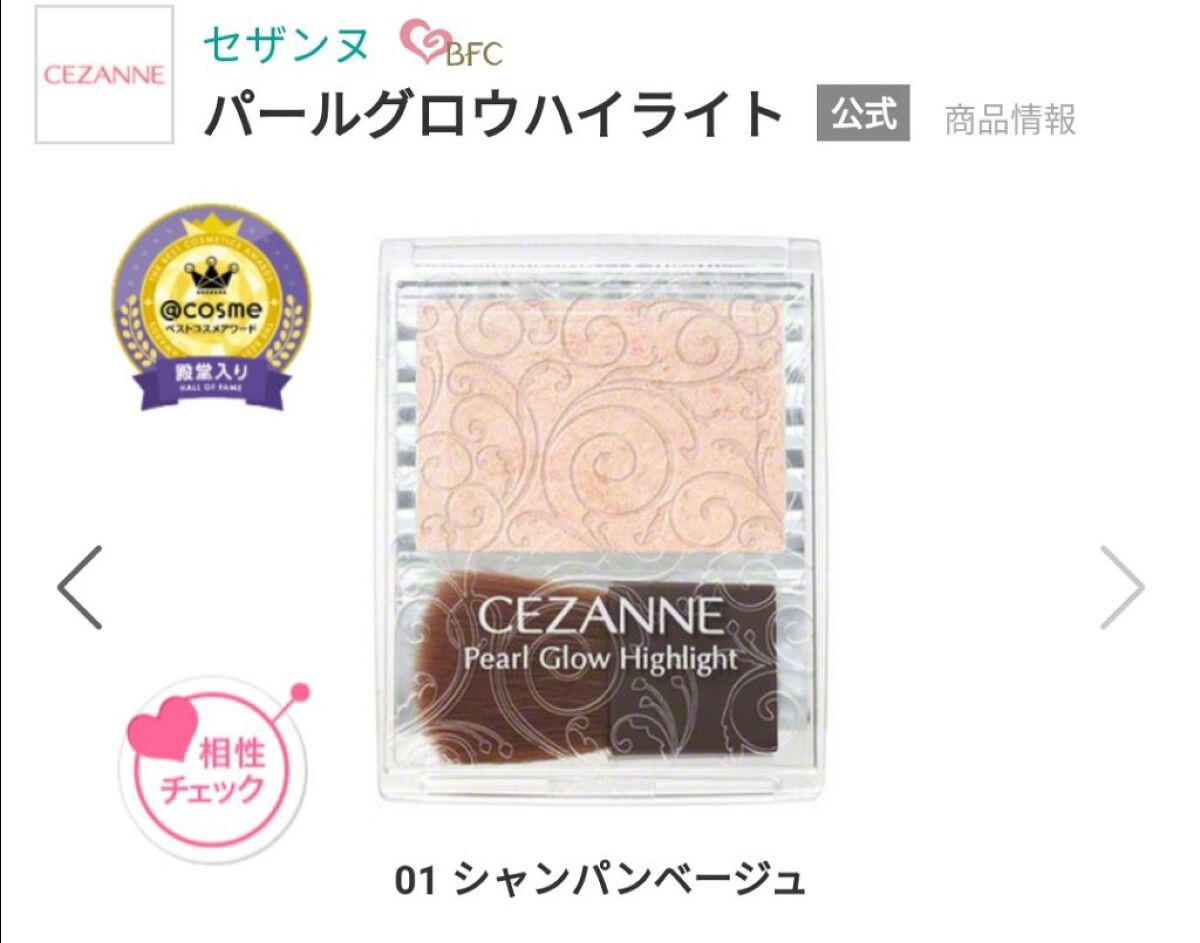Open the 相性チェック compatibility check button
This screenshot has height=943, width=1200.
213,764
